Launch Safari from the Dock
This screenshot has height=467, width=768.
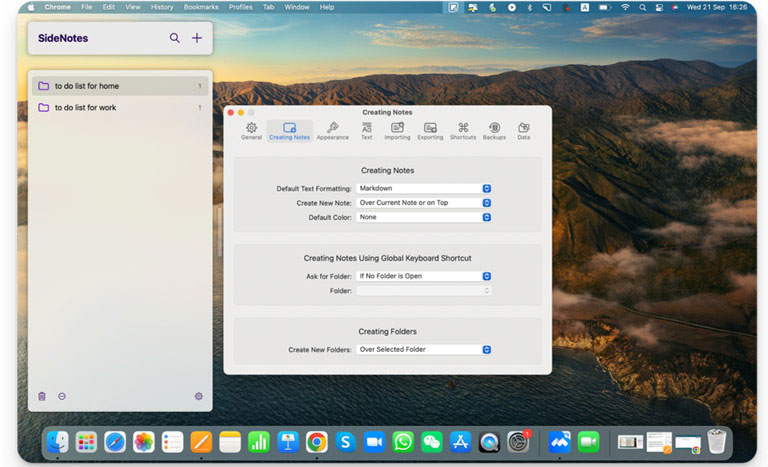[115, 442]
